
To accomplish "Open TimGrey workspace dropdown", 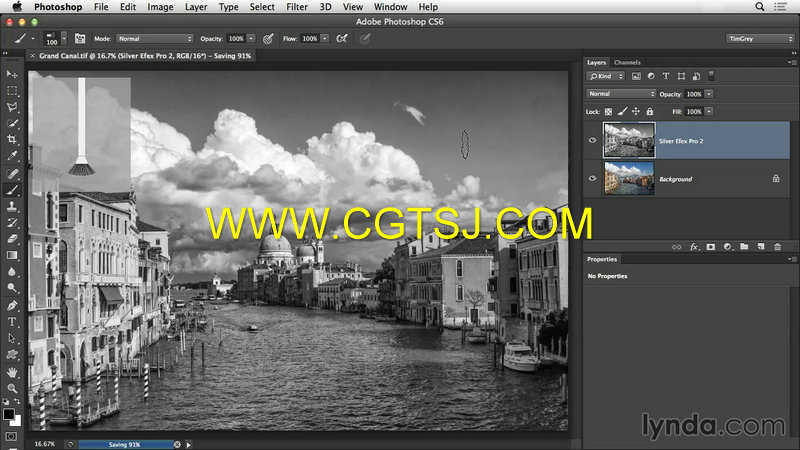I will 760,39.
